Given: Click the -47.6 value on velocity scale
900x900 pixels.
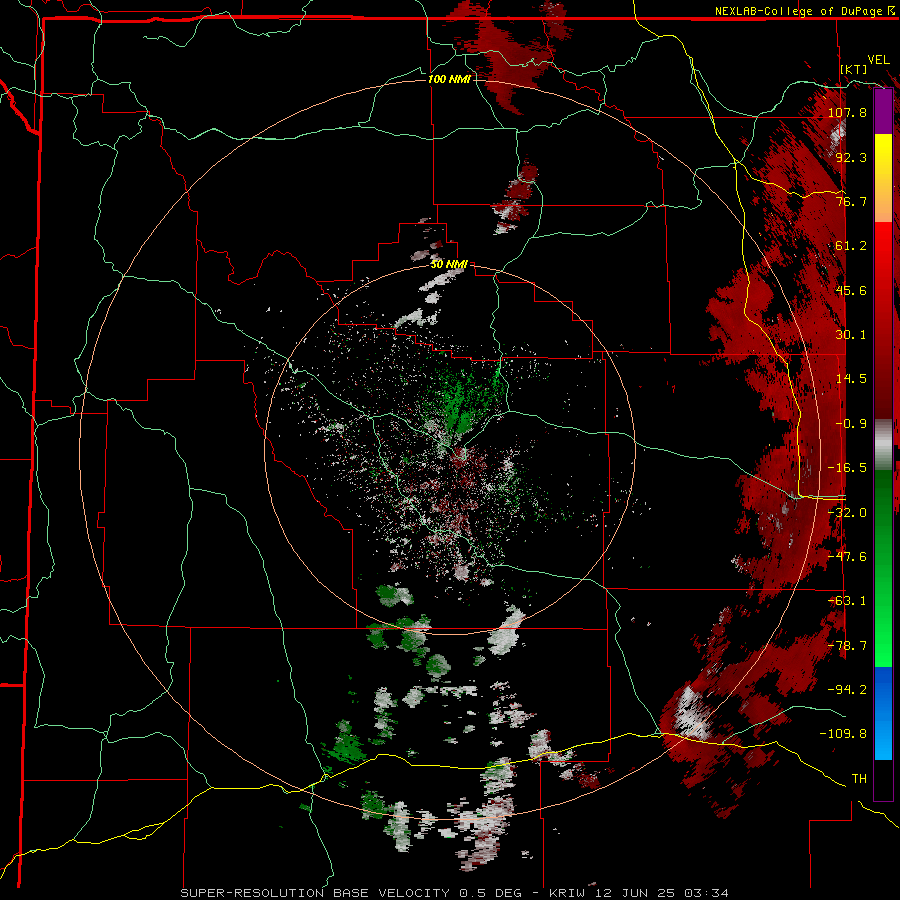Looking at the screenshot, I should coord(847,557).
